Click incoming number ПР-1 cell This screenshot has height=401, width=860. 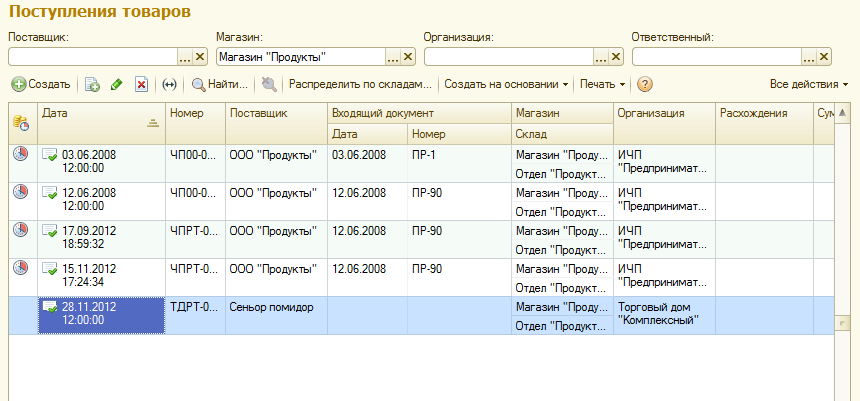click(x=460, y=163)
